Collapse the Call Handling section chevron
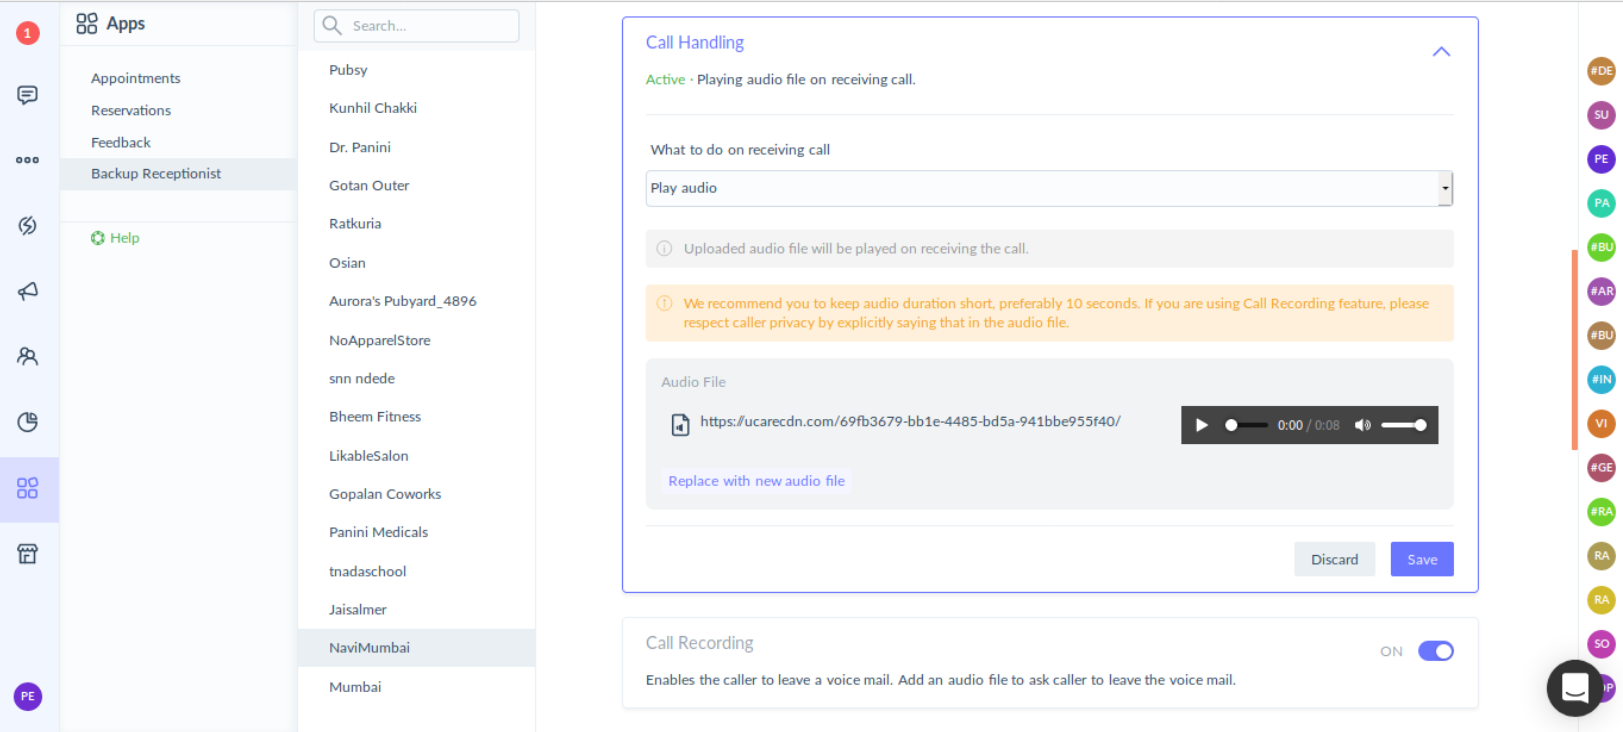The image size is (1623, 732). [x=1441, y=52]
